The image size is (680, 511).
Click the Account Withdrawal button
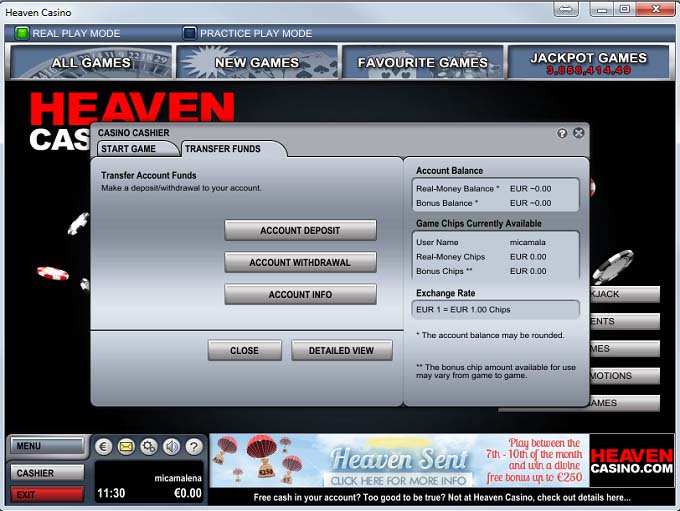(x=300, y=263)
